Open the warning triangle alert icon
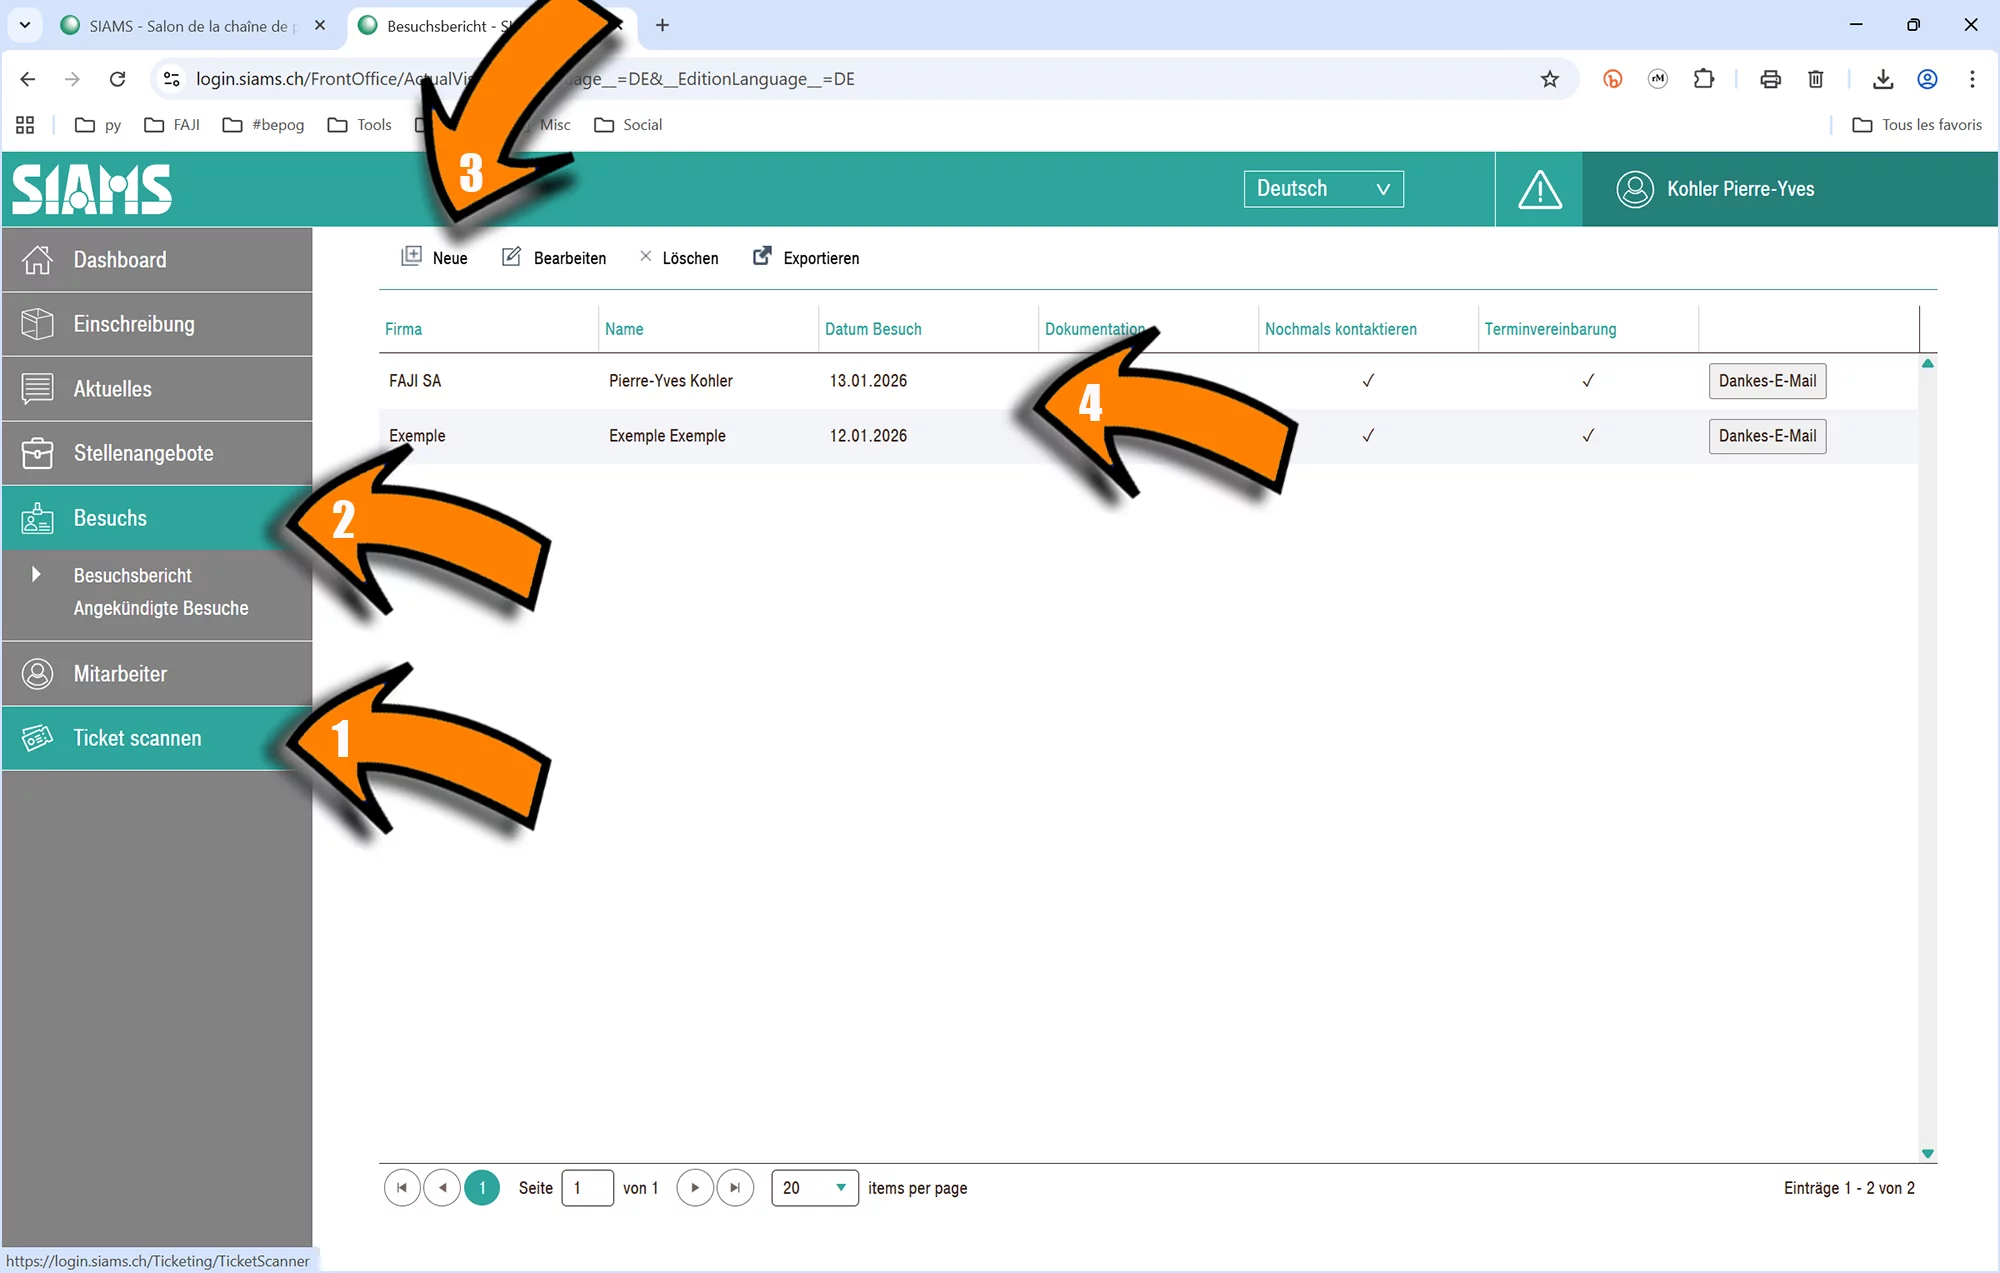Screen dimensions: 2000x1273 [x=1539, y=189]
